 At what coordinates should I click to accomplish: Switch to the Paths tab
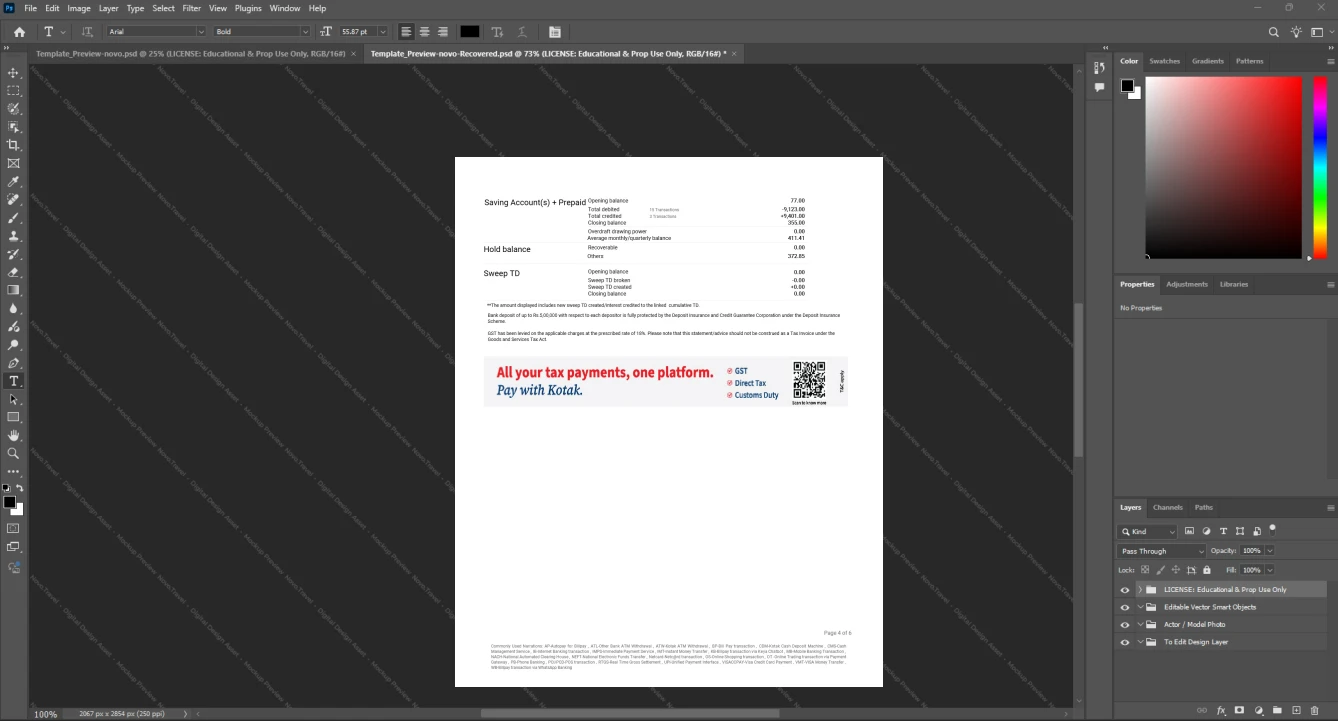(1204, 508)
